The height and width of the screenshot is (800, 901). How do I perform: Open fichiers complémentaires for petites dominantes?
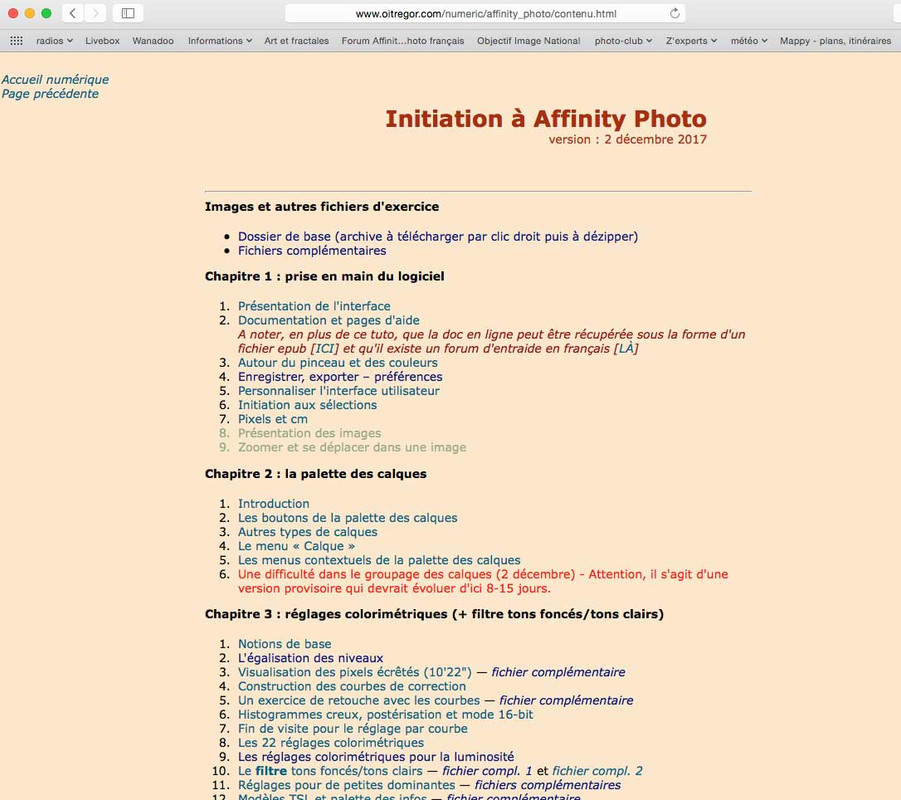pos(547,784)
